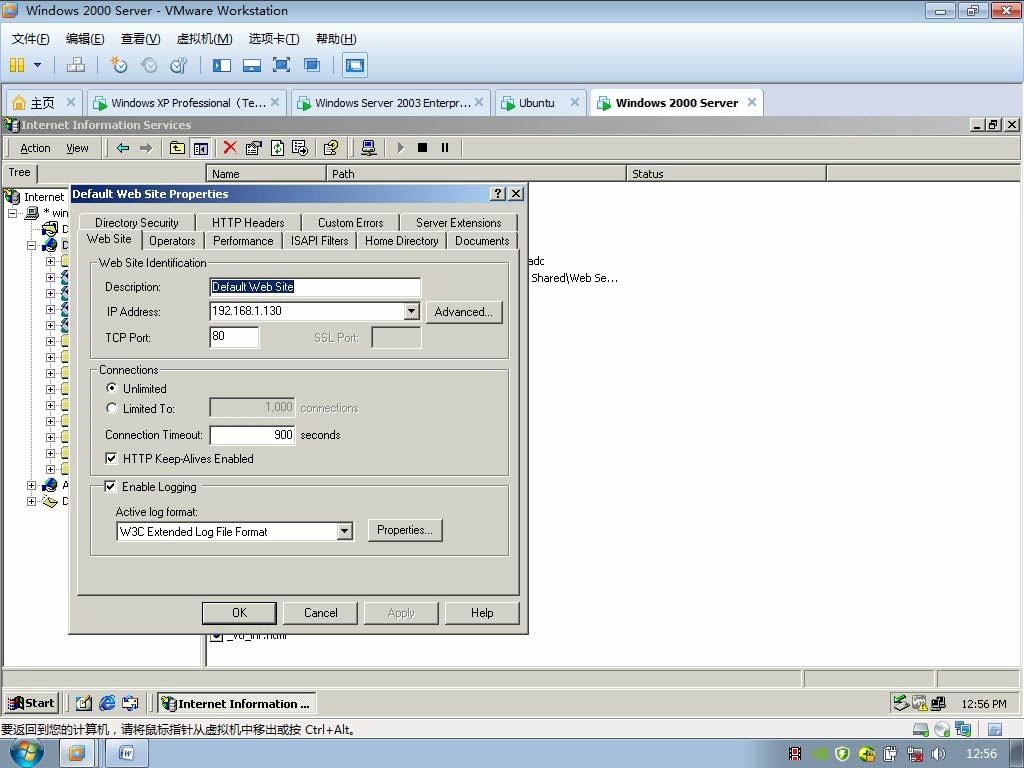Open dropdown arrow beside VMware pause button

[x=37, y=65]
